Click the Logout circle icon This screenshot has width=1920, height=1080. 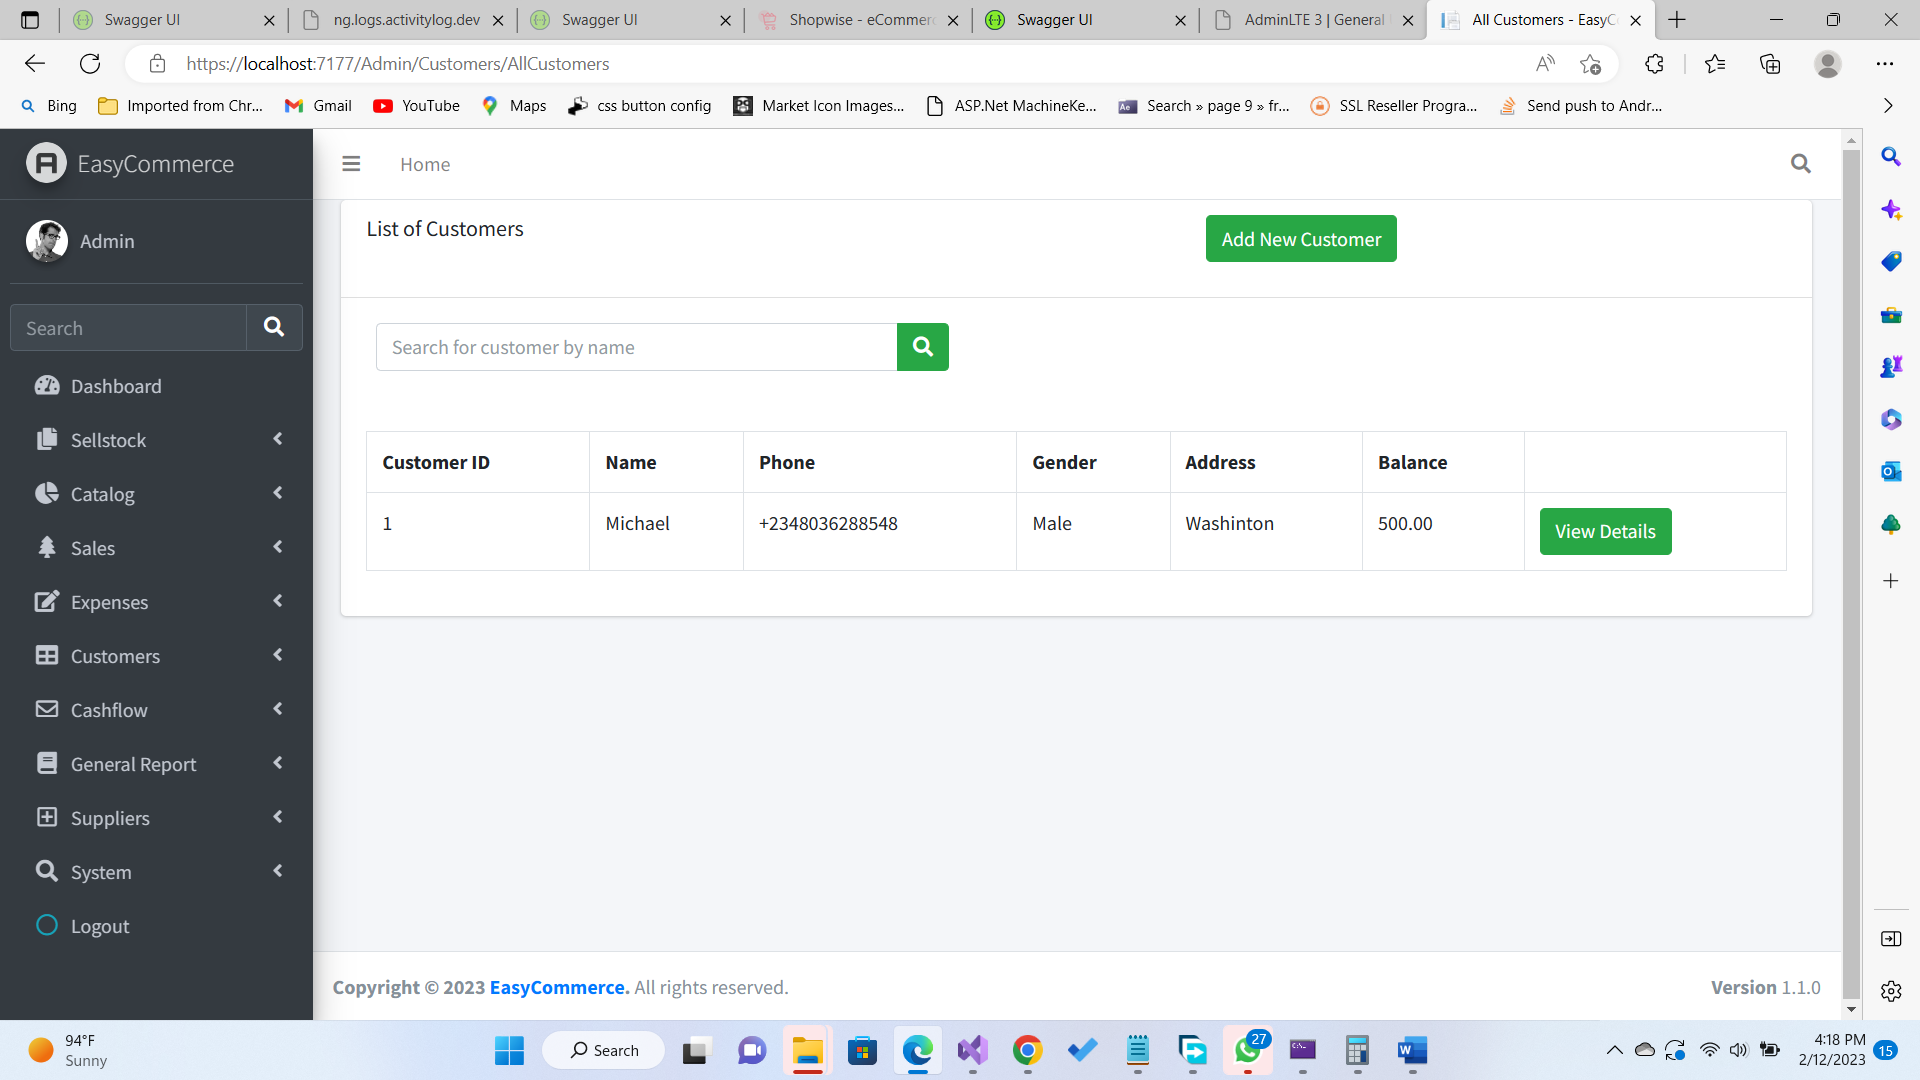pyautogui.click(x=47, y=925)
